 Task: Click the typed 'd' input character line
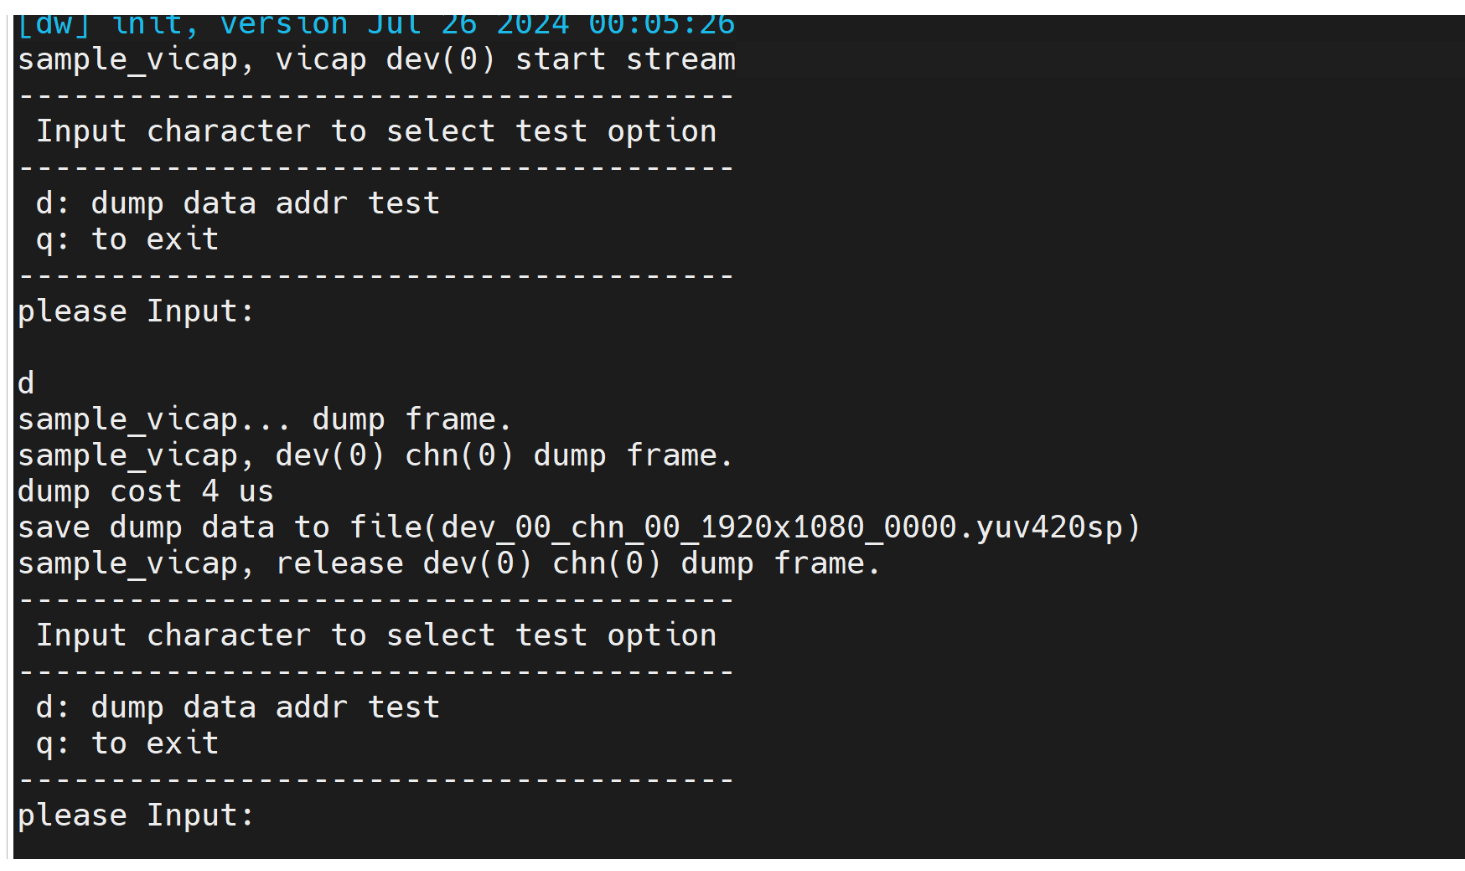coord(26,384)
